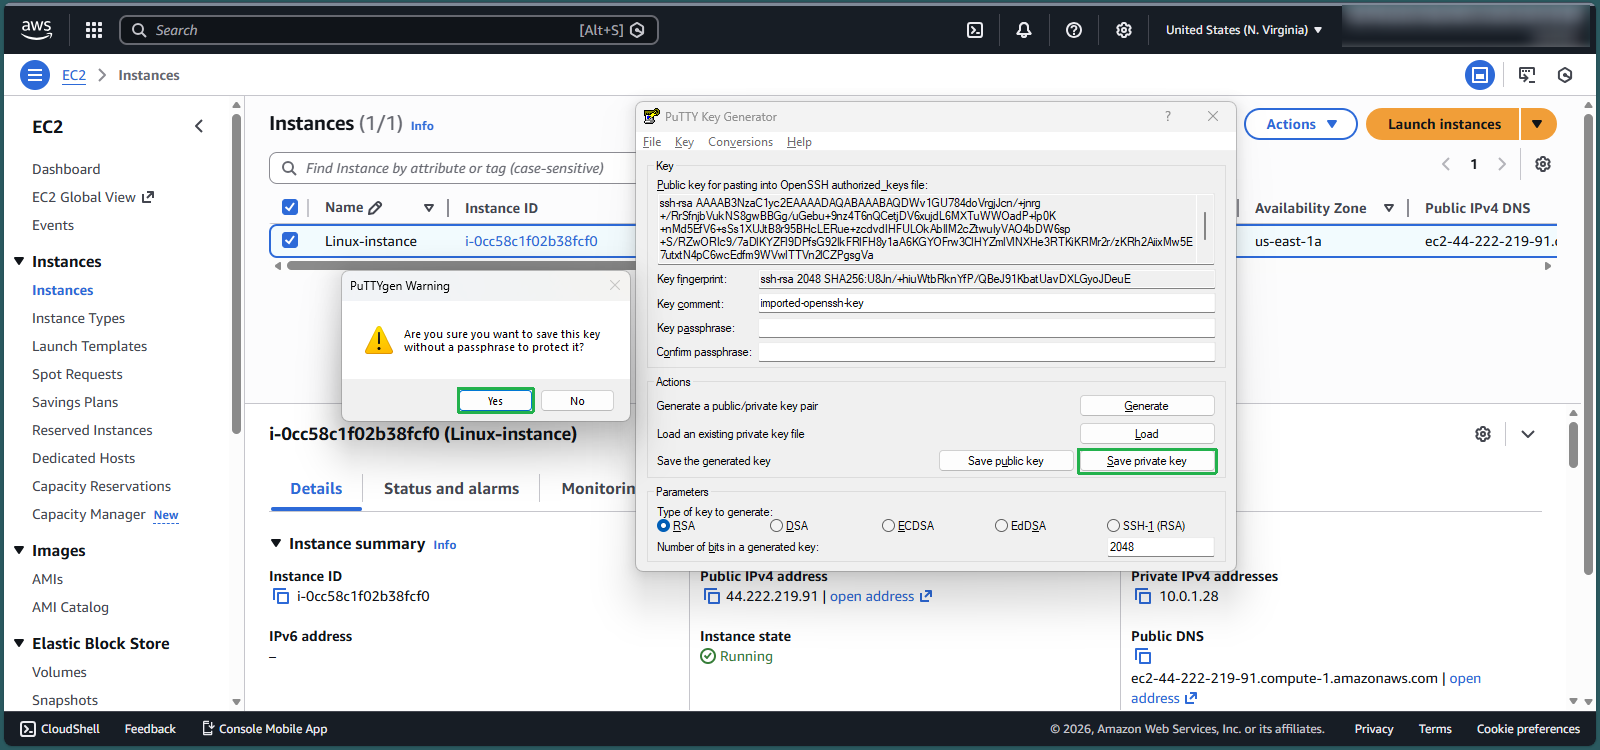Open details panel settings gear
Image resolution: width=1600 pixels, height=750 pixels.
click(x=1483, y=434)
